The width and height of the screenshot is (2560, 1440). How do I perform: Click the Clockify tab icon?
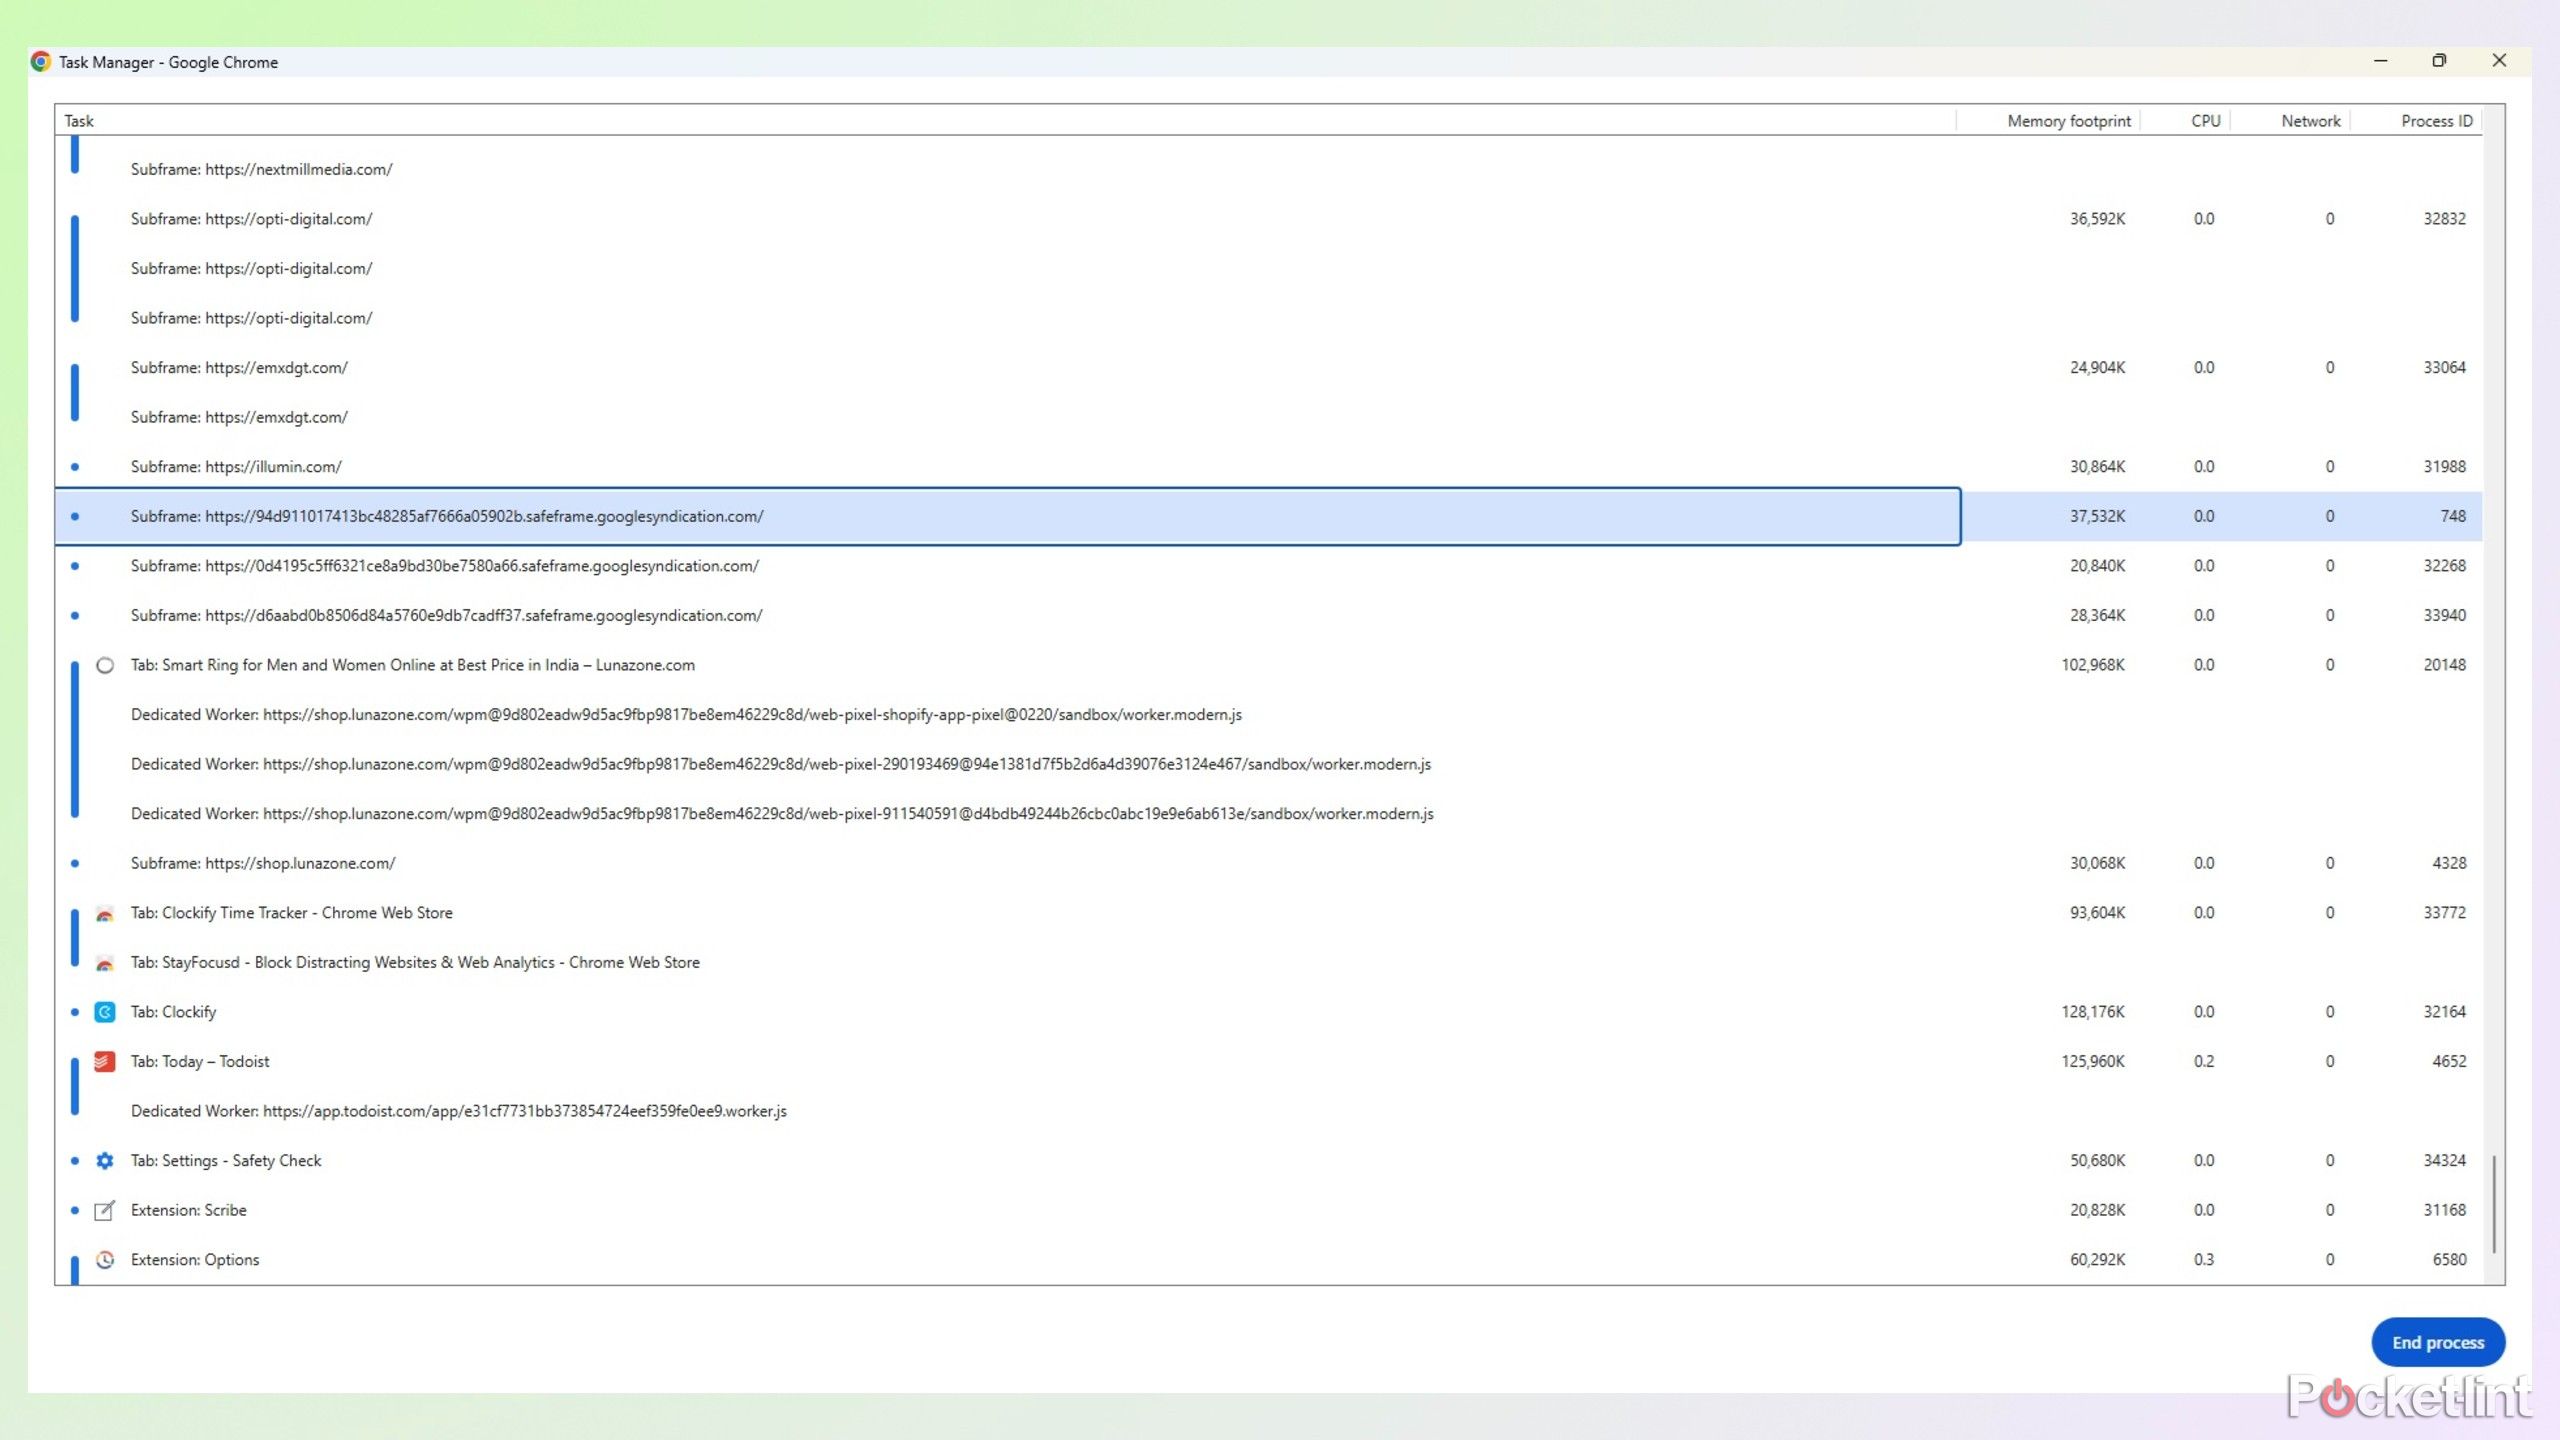coord(104,1012)
